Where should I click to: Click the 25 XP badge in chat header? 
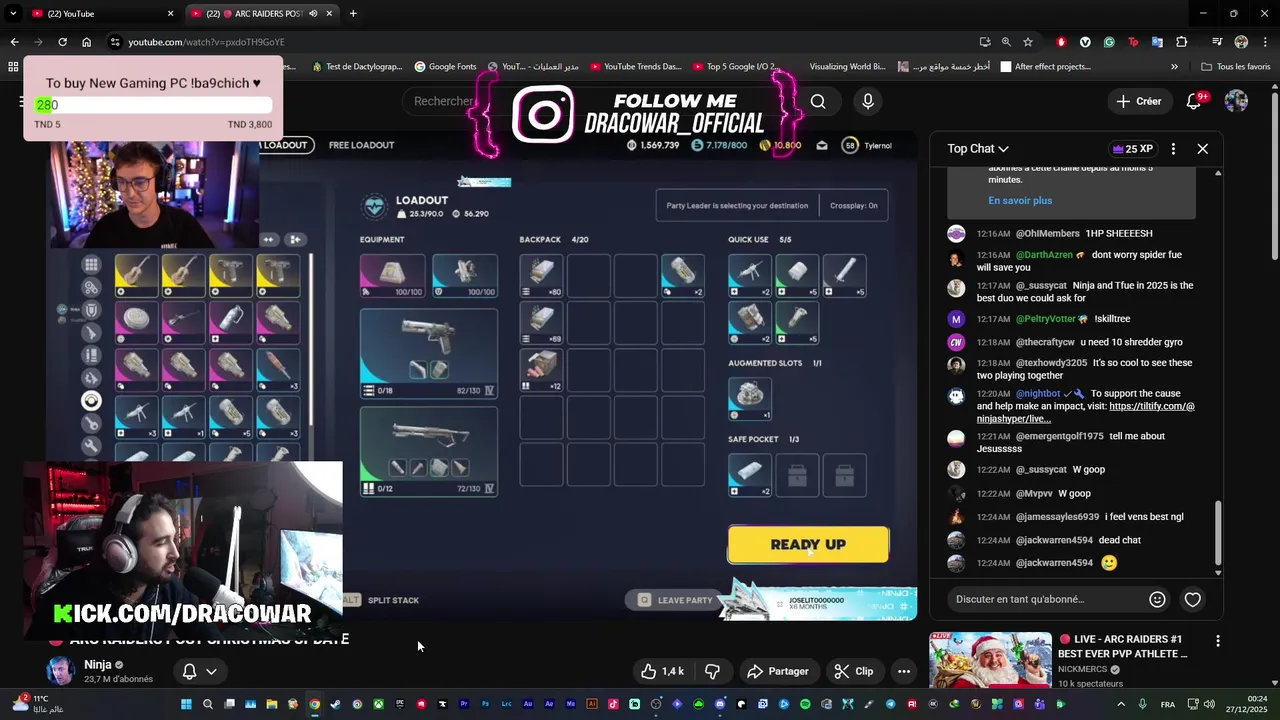tap(1132, 148)
